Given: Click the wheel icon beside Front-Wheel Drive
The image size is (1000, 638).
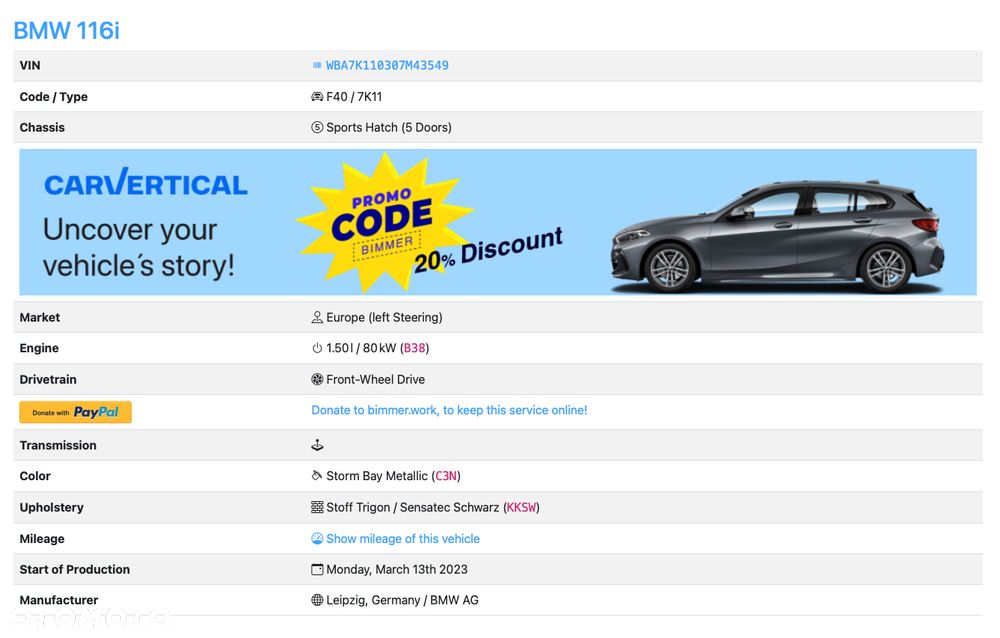Looking at the screenshot, I should pos(317,379).
